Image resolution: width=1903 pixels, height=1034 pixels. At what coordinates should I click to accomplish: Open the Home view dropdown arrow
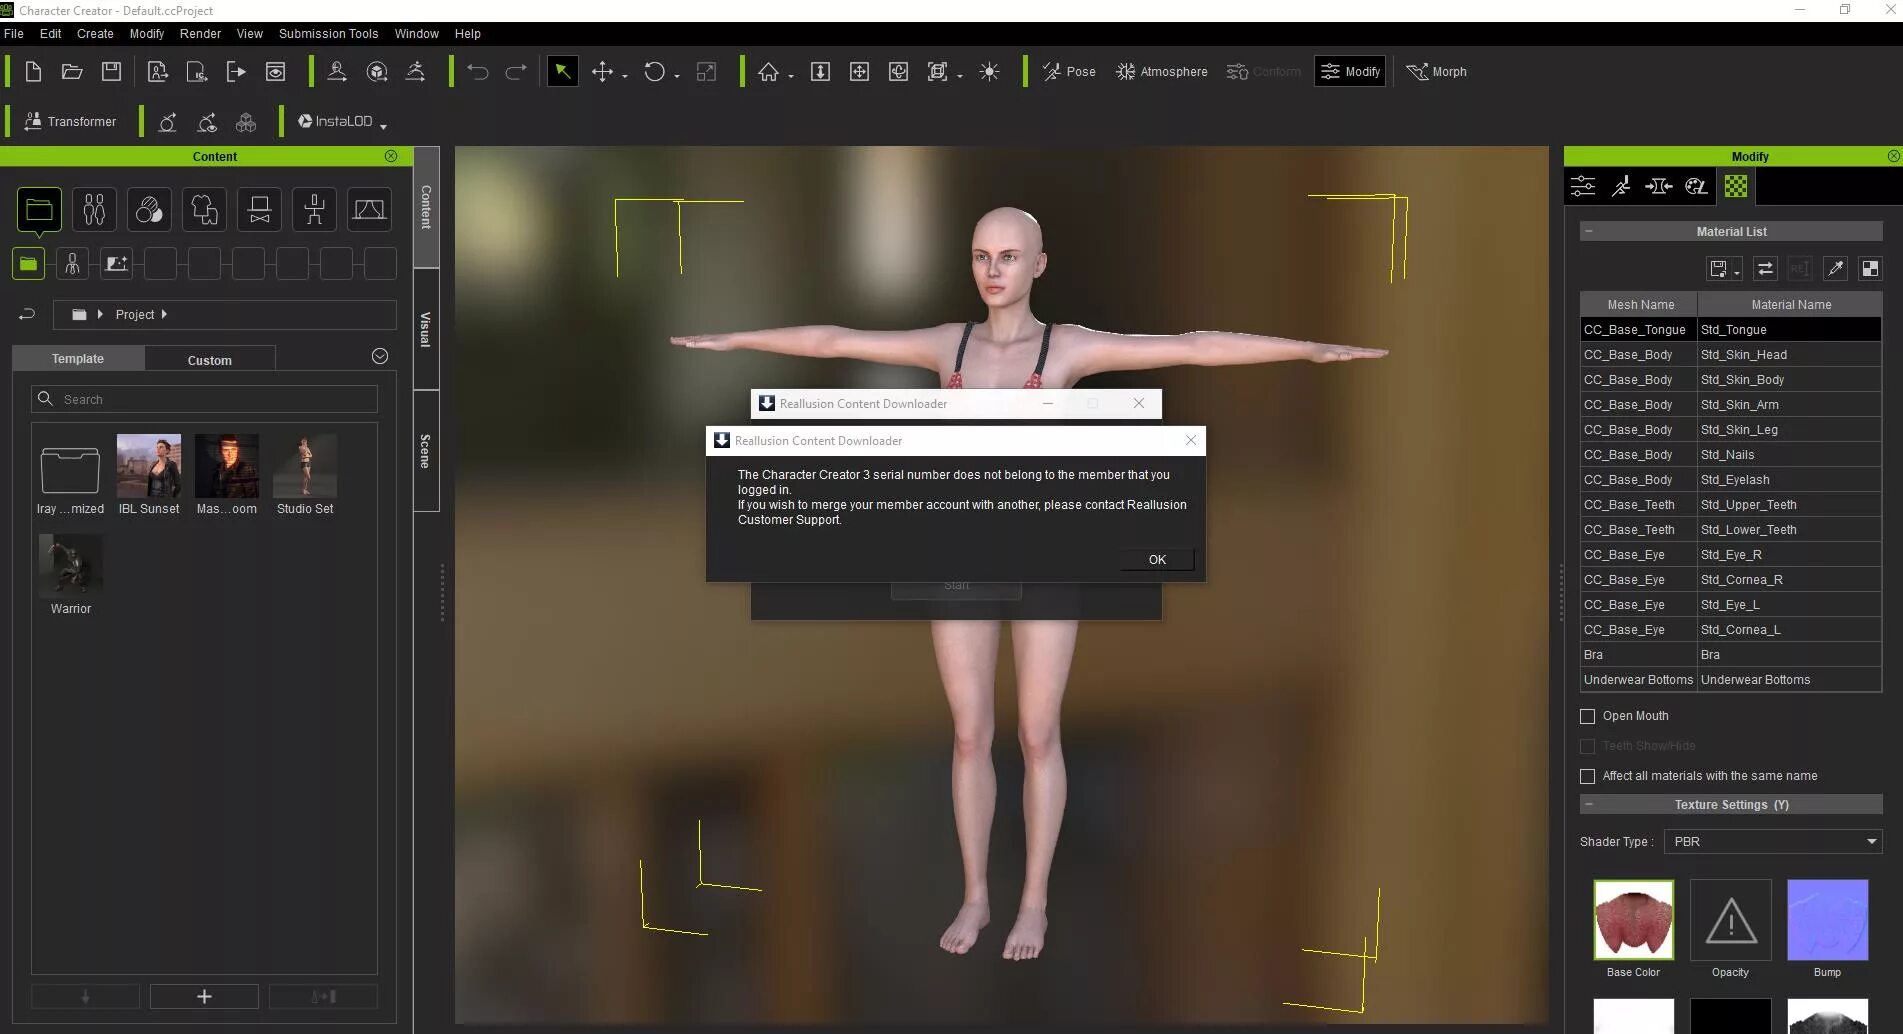[791, 77]
